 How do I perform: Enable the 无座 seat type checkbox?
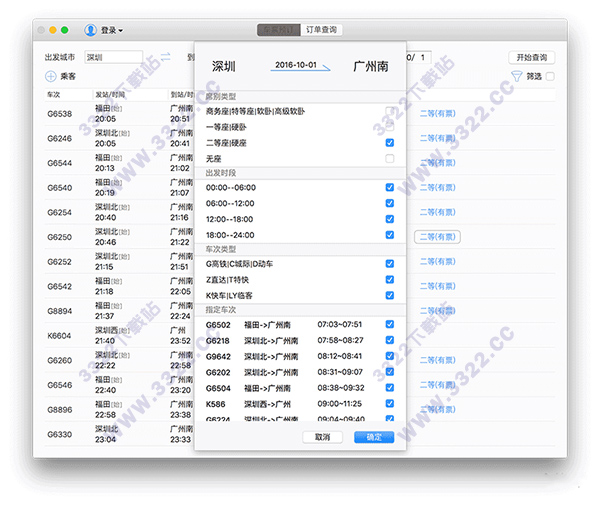coord(390,159)
